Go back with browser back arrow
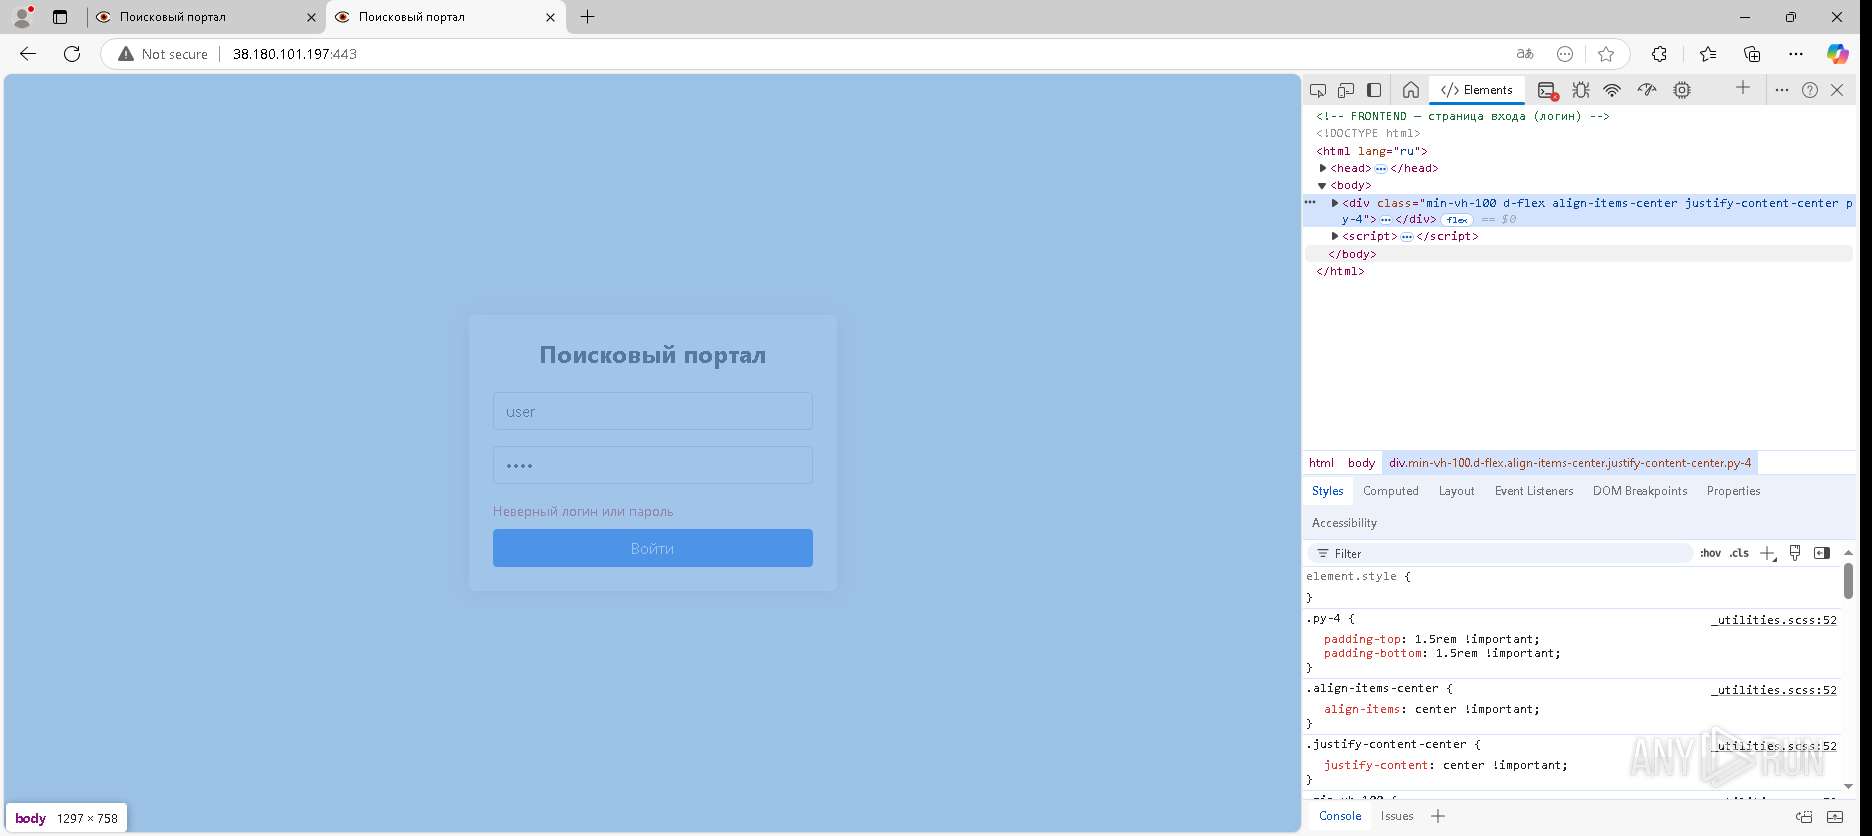The height and width of the screenshot is (836, 1872). coord(28,54)
